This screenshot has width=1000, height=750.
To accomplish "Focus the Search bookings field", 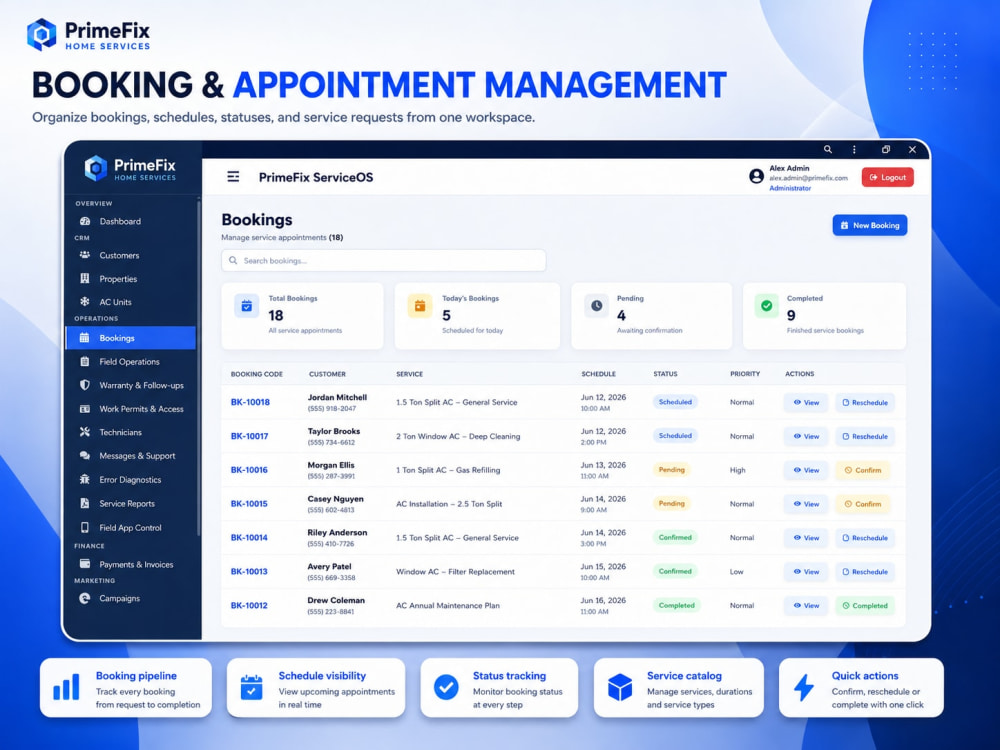I will pyautogui.click(x=384, y=260).
